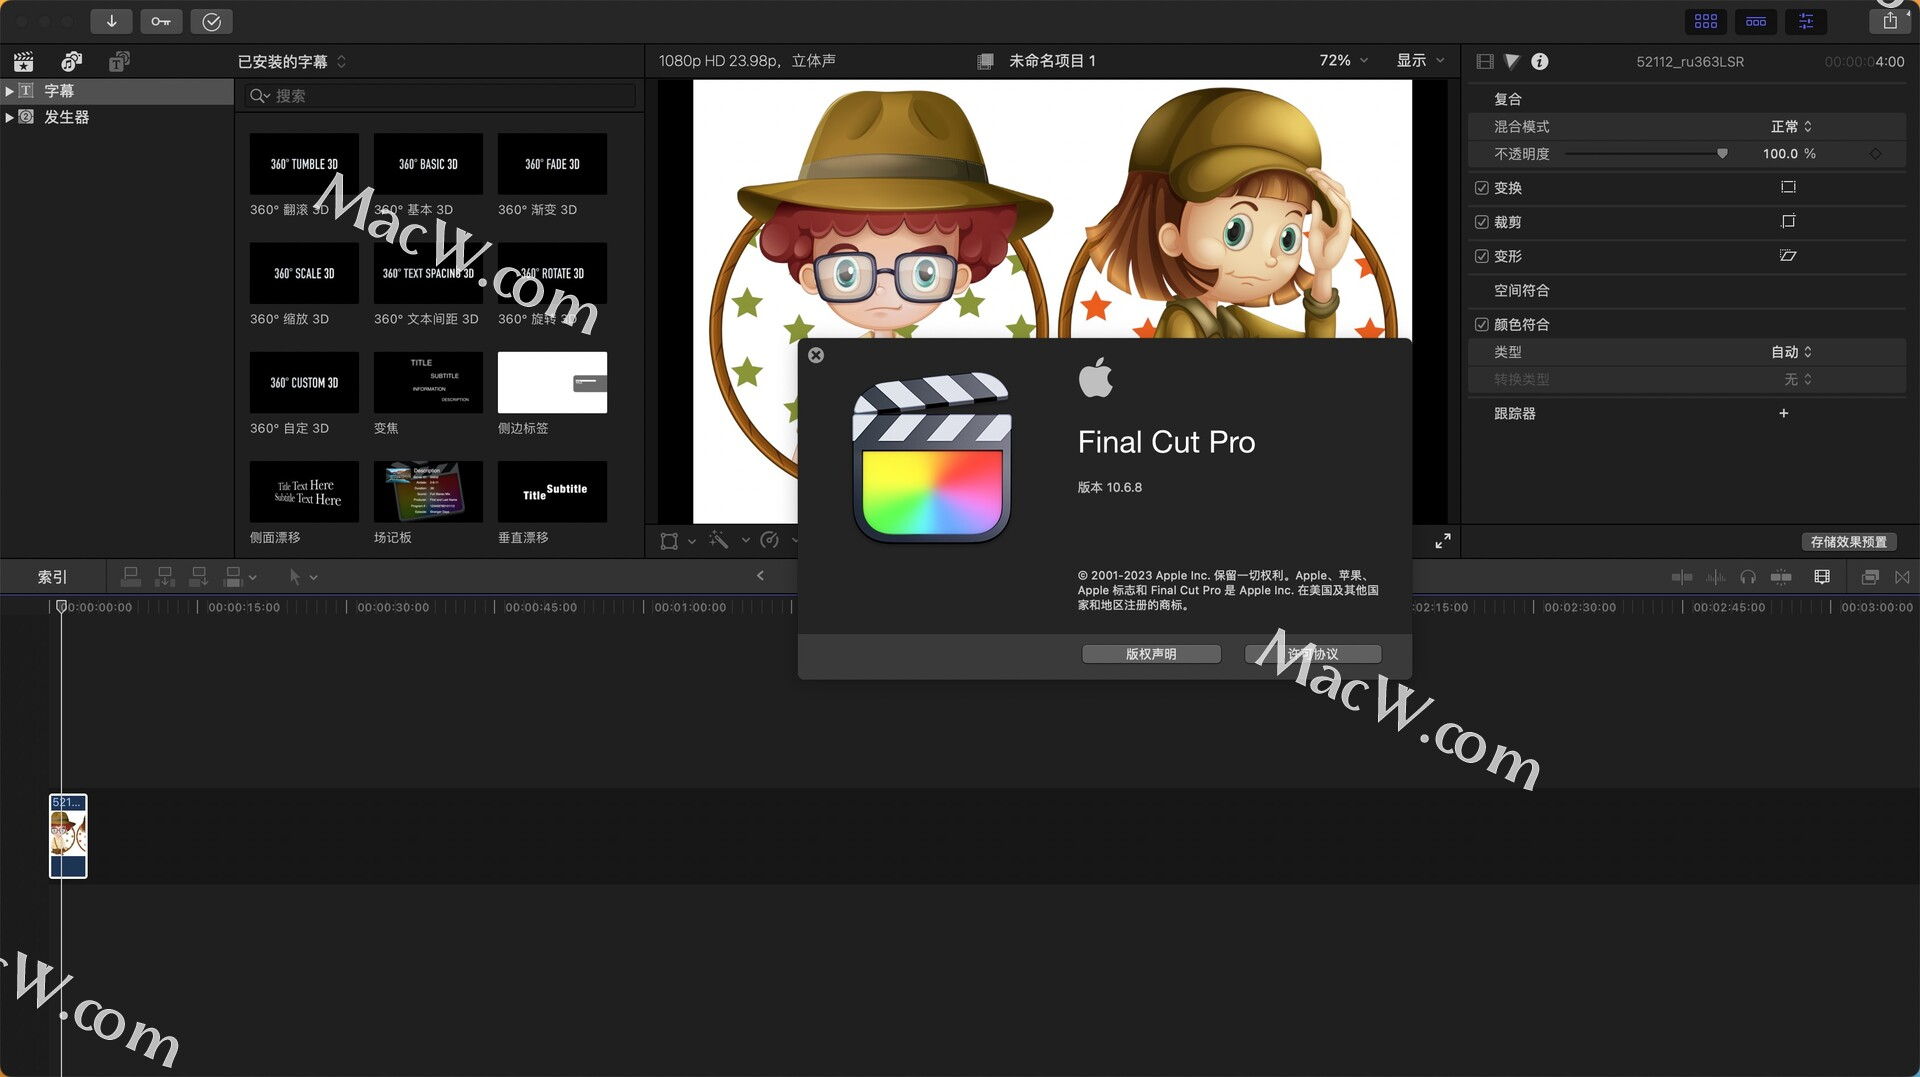Switch to the video inspector filmstrip icon
Viewport: 1920px width, 1077px height.
(x=1485, y=61)
